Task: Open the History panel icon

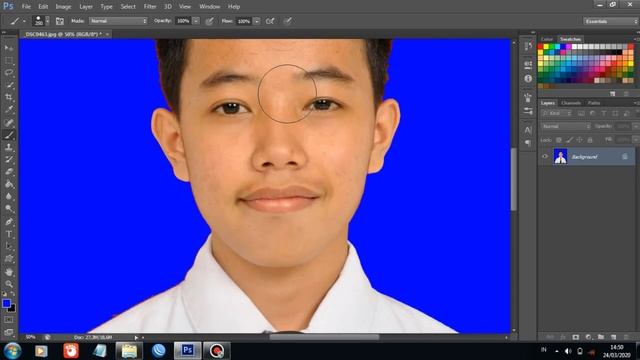Action: tap(528, 46)
